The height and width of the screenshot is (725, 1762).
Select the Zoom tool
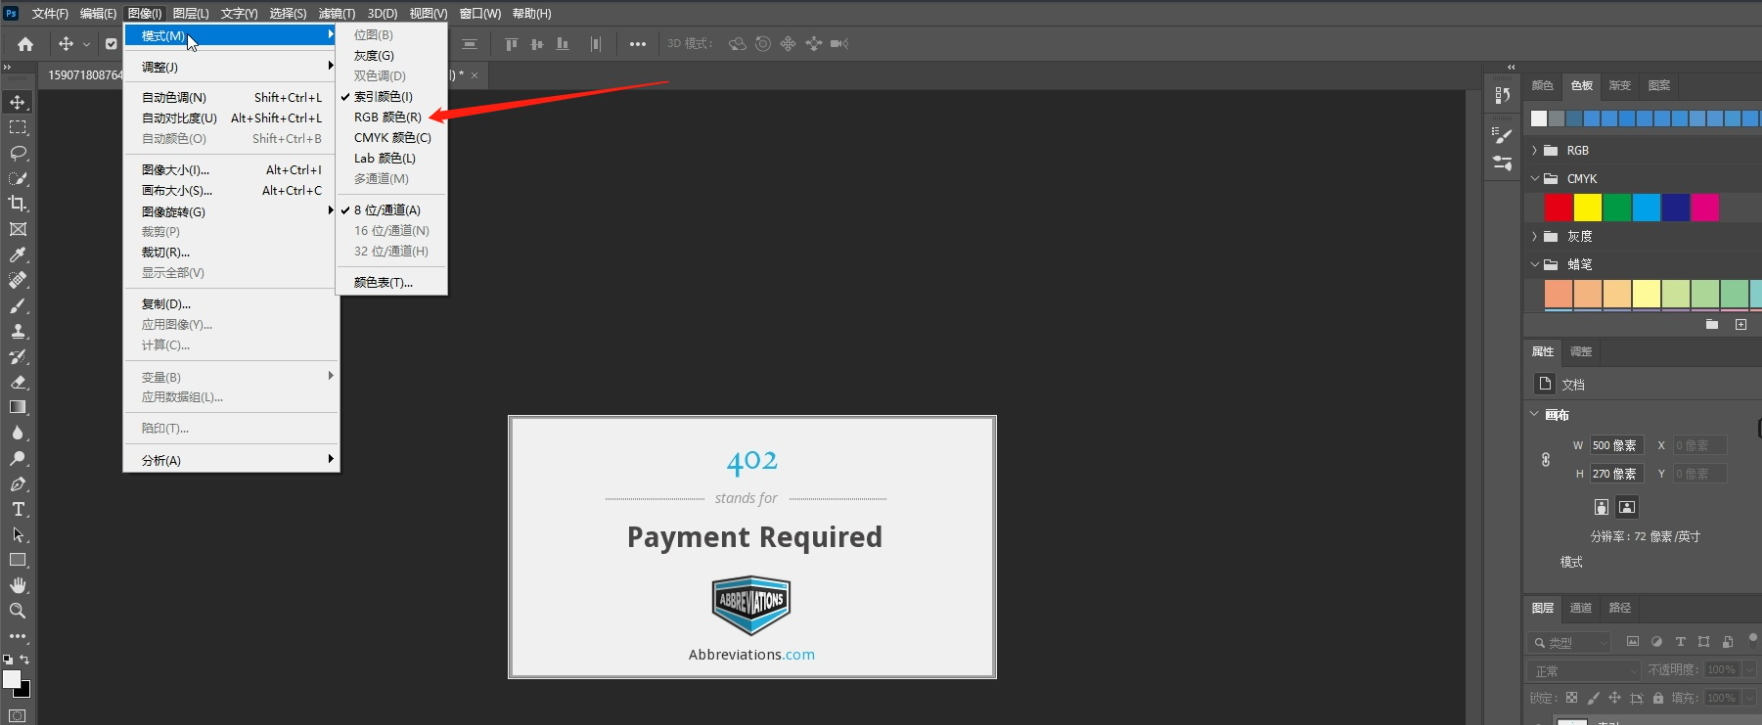18,610
